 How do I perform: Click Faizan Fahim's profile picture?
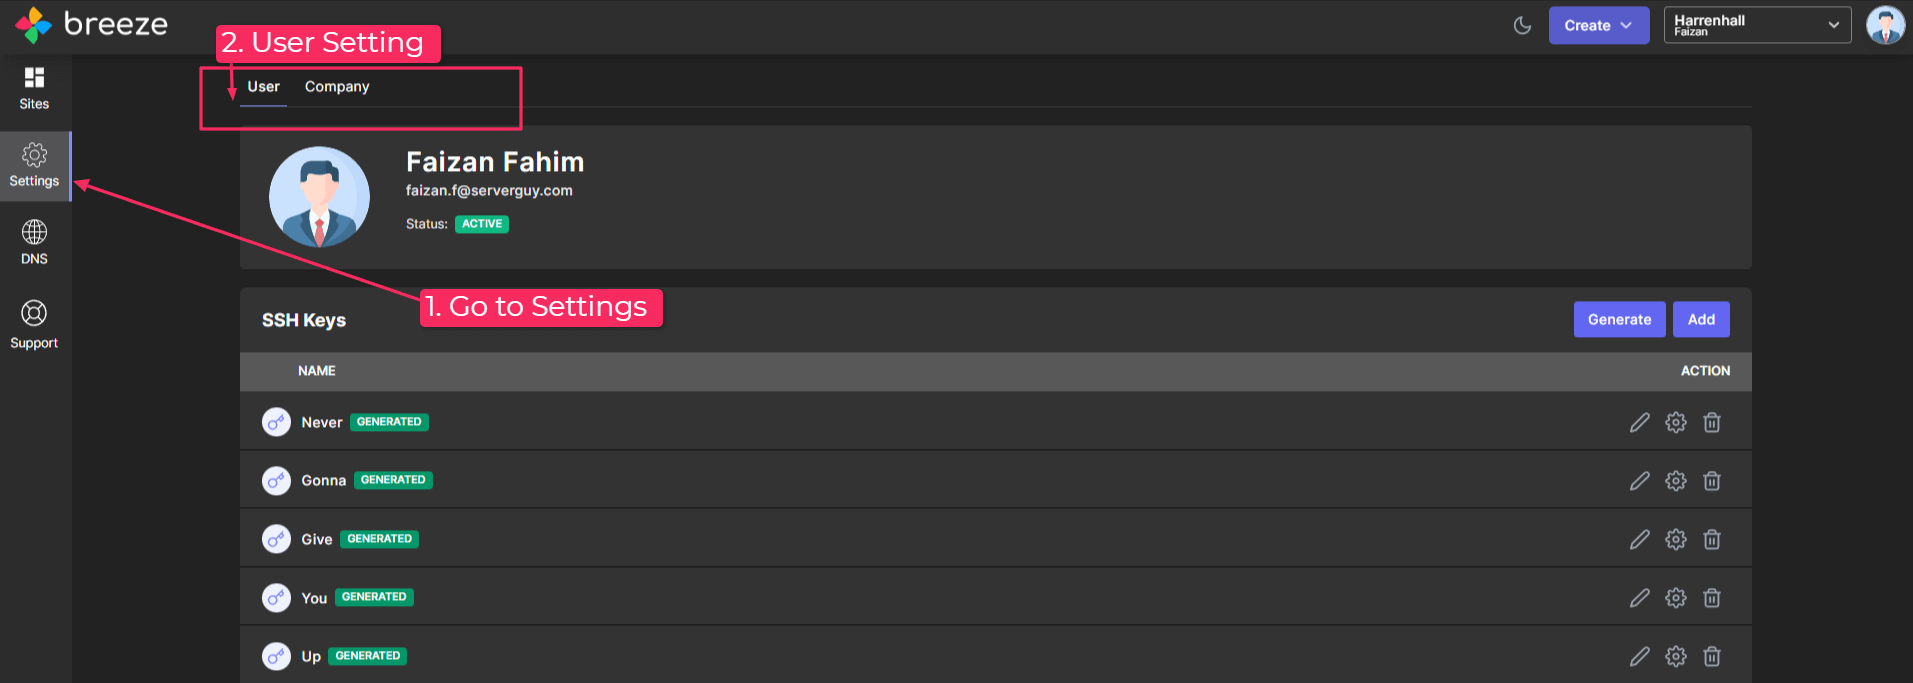tap(319, 197)
